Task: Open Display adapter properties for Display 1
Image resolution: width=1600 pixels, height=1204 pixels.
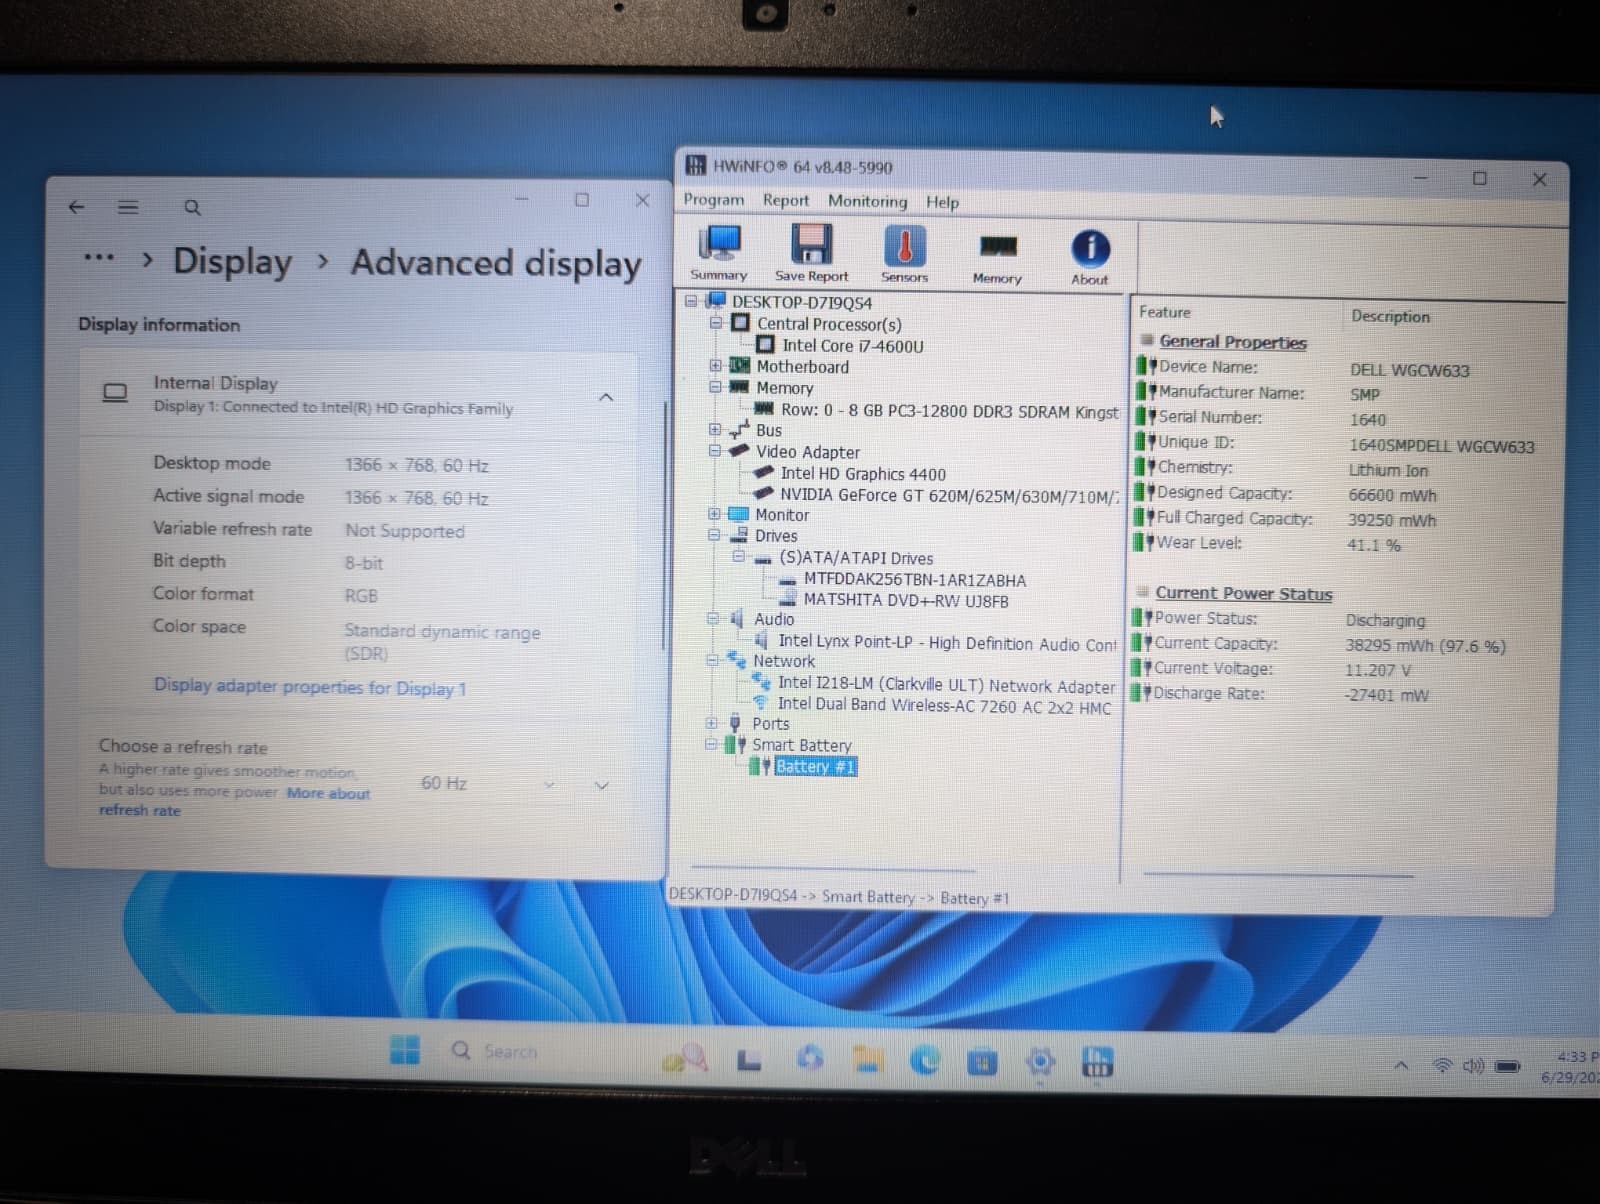Action: pos(310,687)
